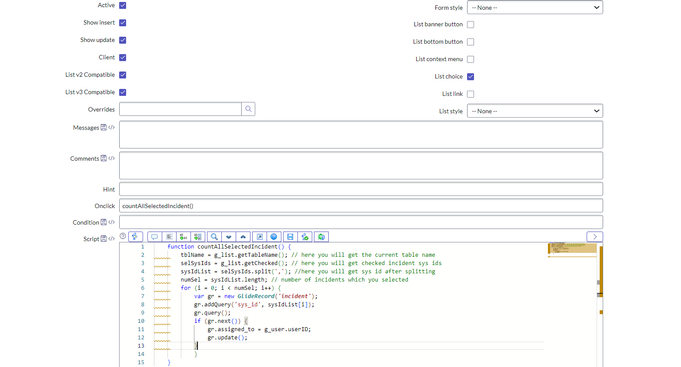This screenshot has width=681, height=367.
Task: Click into the Hint text field
Action: click(361, 189)
